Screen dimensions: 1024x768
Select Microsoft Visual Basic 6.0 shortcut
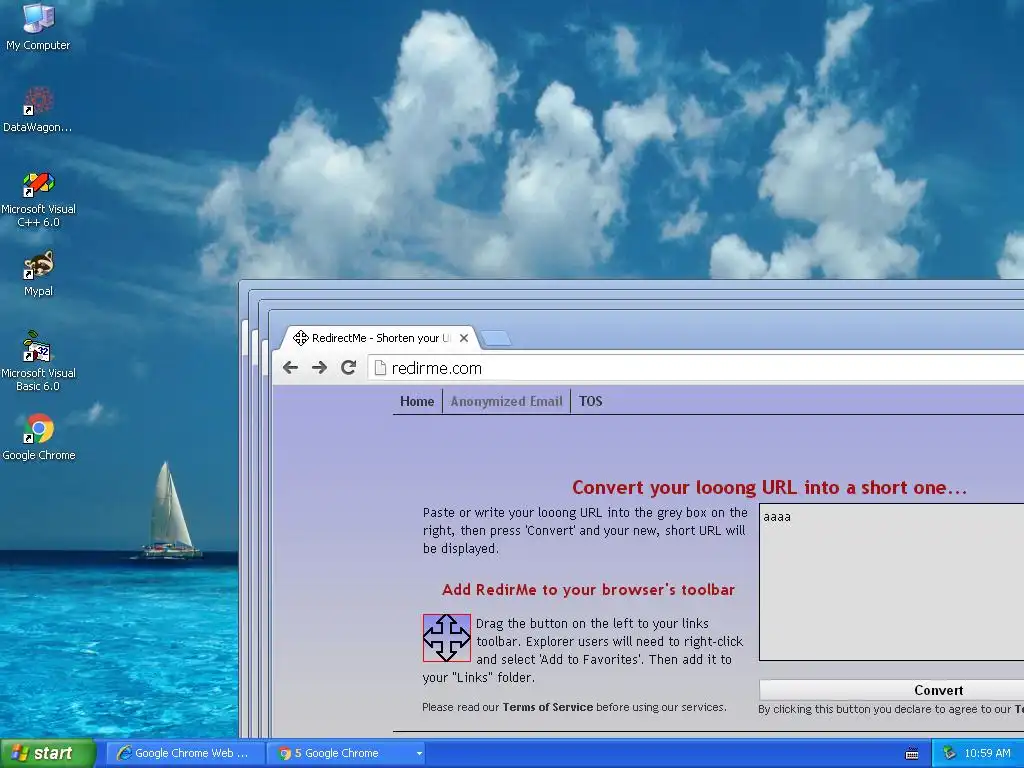[38, 361]
